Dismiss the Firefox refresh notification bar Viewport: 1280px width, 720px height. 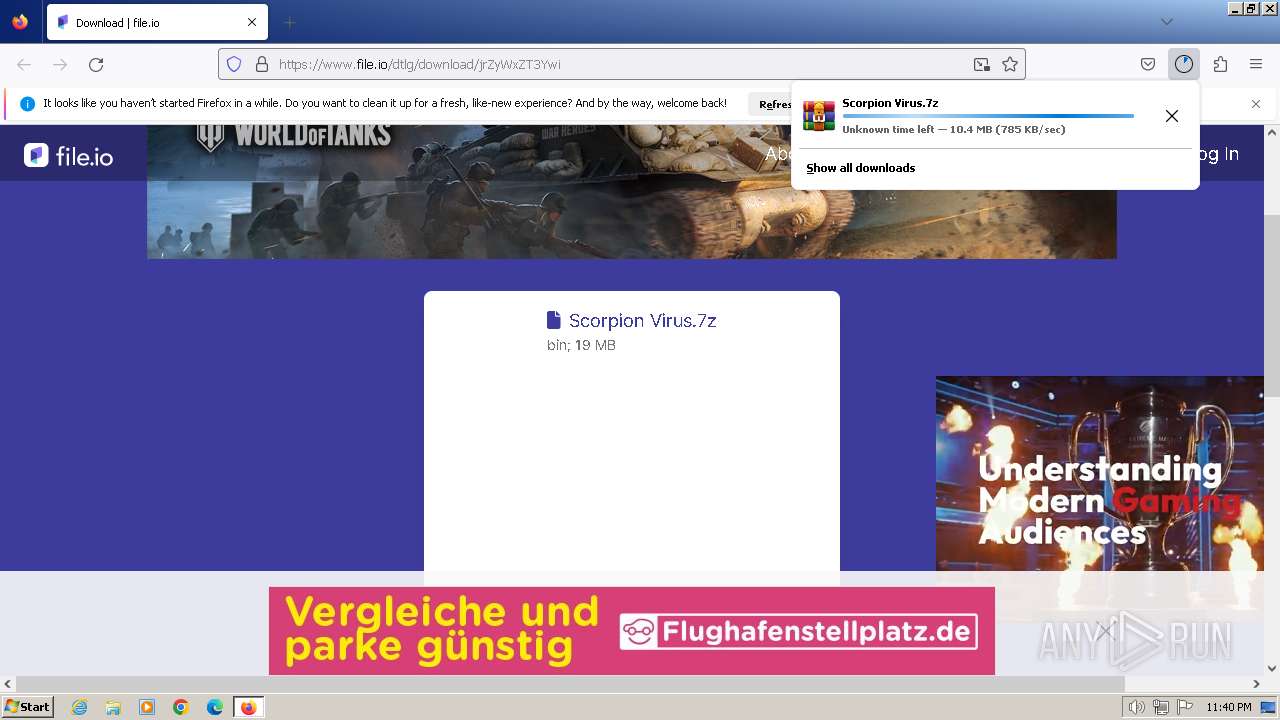(1256, 104)
